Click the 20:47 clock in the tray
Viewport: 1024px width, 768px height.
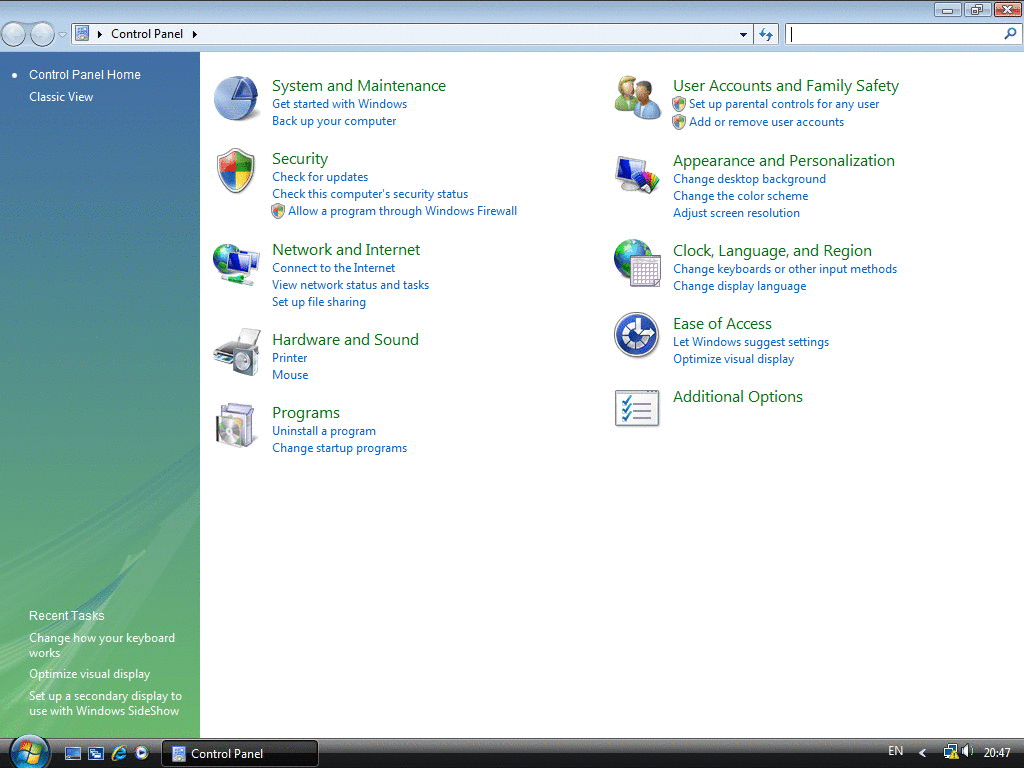(997, 753)
